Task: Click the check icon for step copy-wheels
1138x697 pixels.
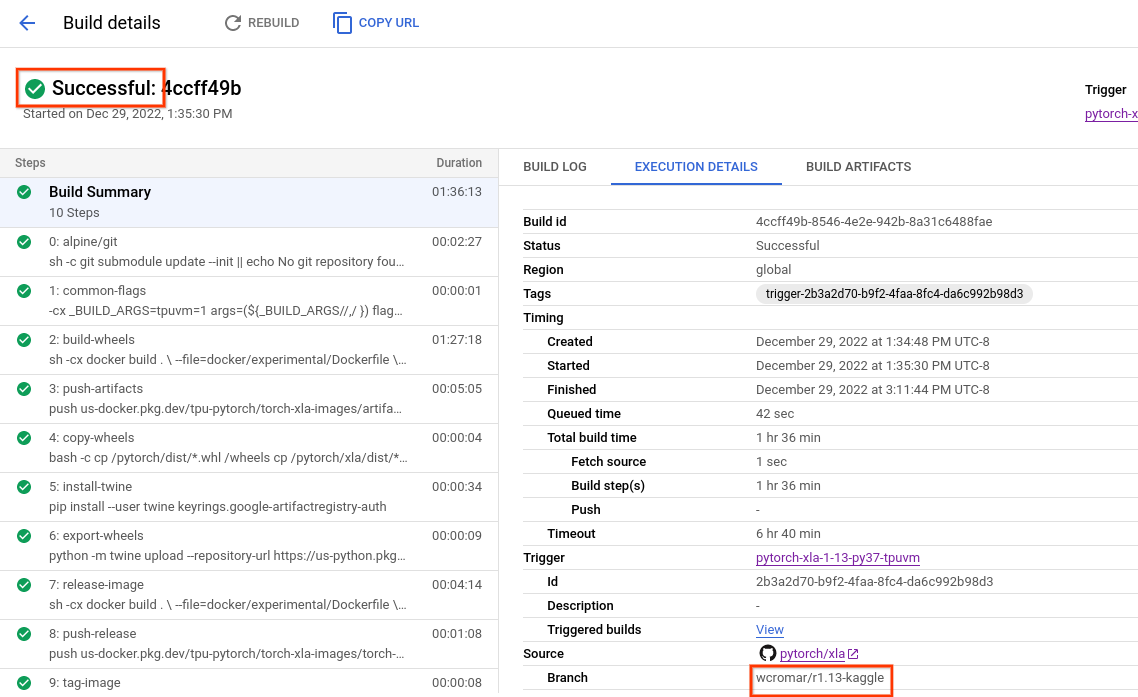Action: pyautogui.click(x=24, y=438)
